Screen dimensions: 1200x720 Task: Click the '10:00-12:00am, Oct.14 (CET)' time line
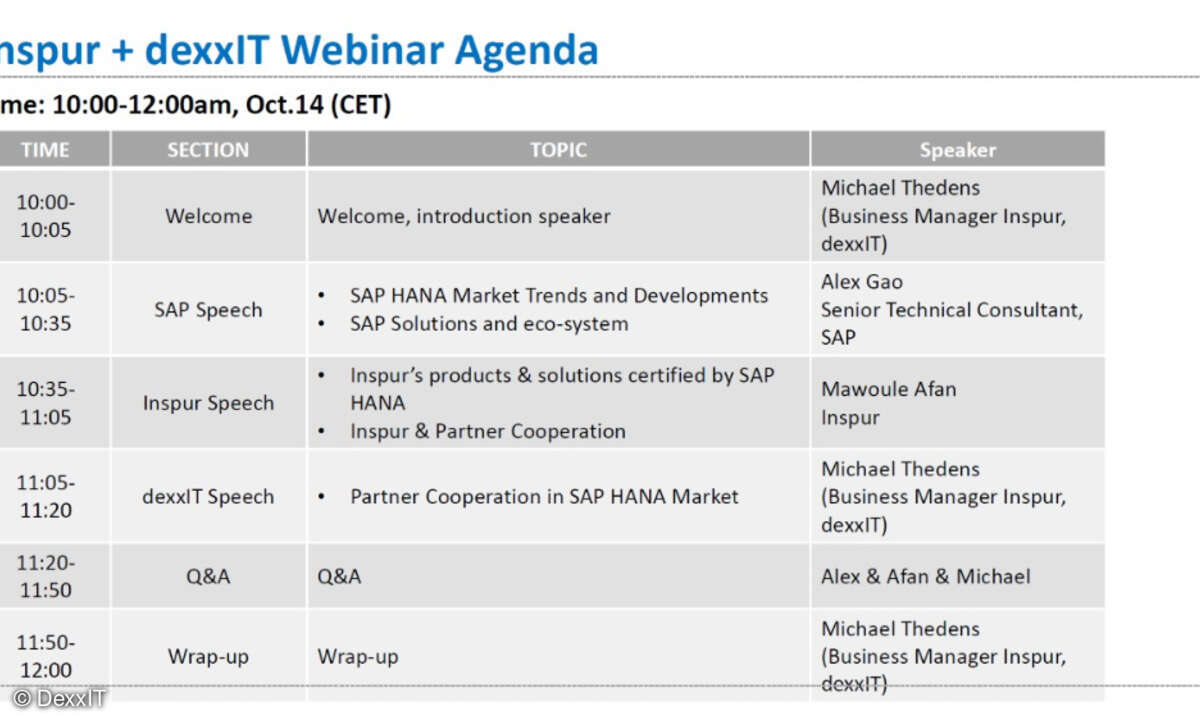coord(196,104)
